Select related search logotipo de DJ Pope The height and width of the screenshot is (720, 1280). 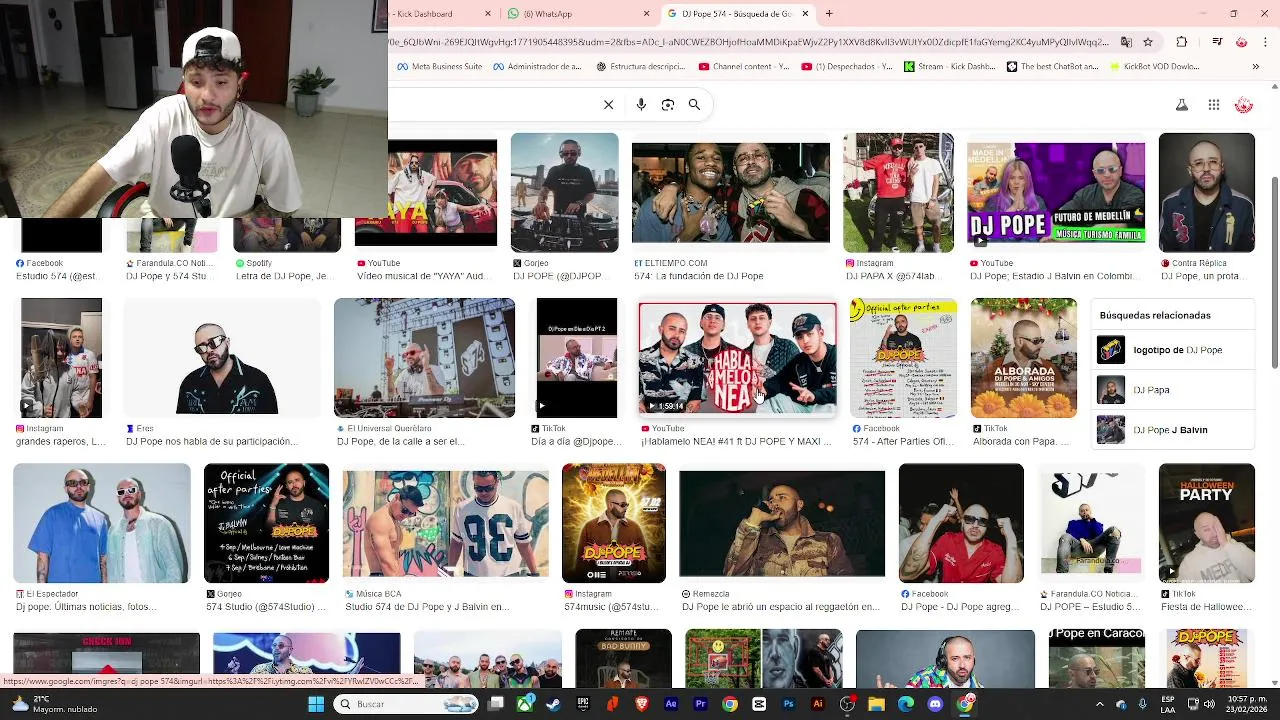pos(1173,350)
